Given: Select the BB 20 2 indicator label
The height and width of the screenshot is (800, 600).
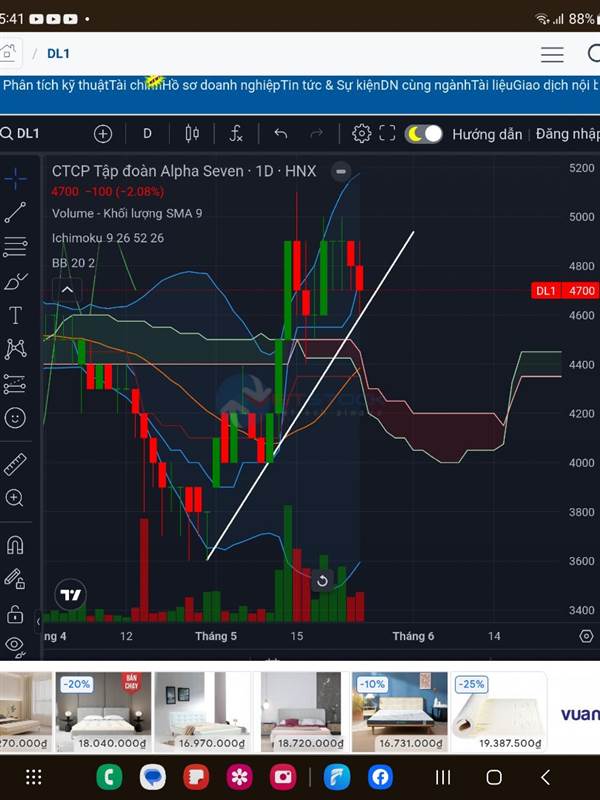Looking at the screenshot, I should [73, 263].
